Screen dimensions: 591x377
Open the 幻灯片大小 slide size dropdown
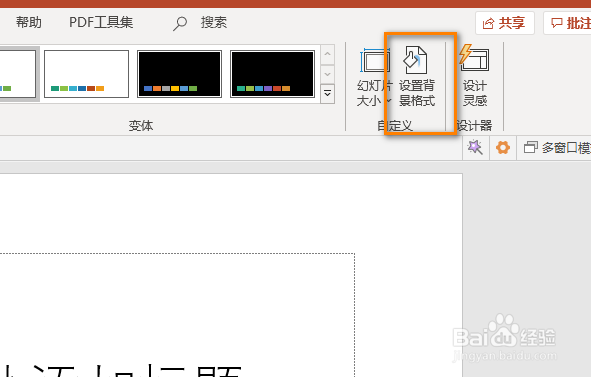pos(375,77)
